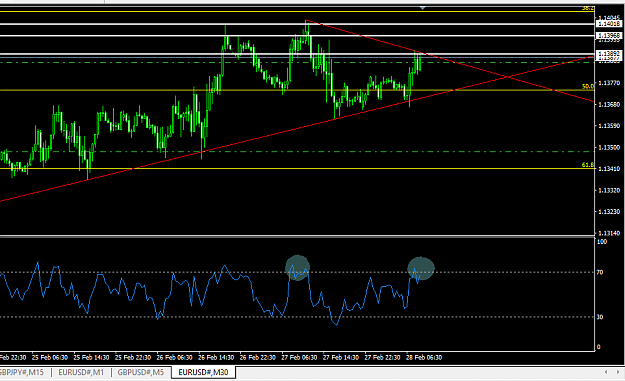Select the ellipse over the 28 Feb RSI peak
Screen dimensions: 625x381
click(421, 268)
